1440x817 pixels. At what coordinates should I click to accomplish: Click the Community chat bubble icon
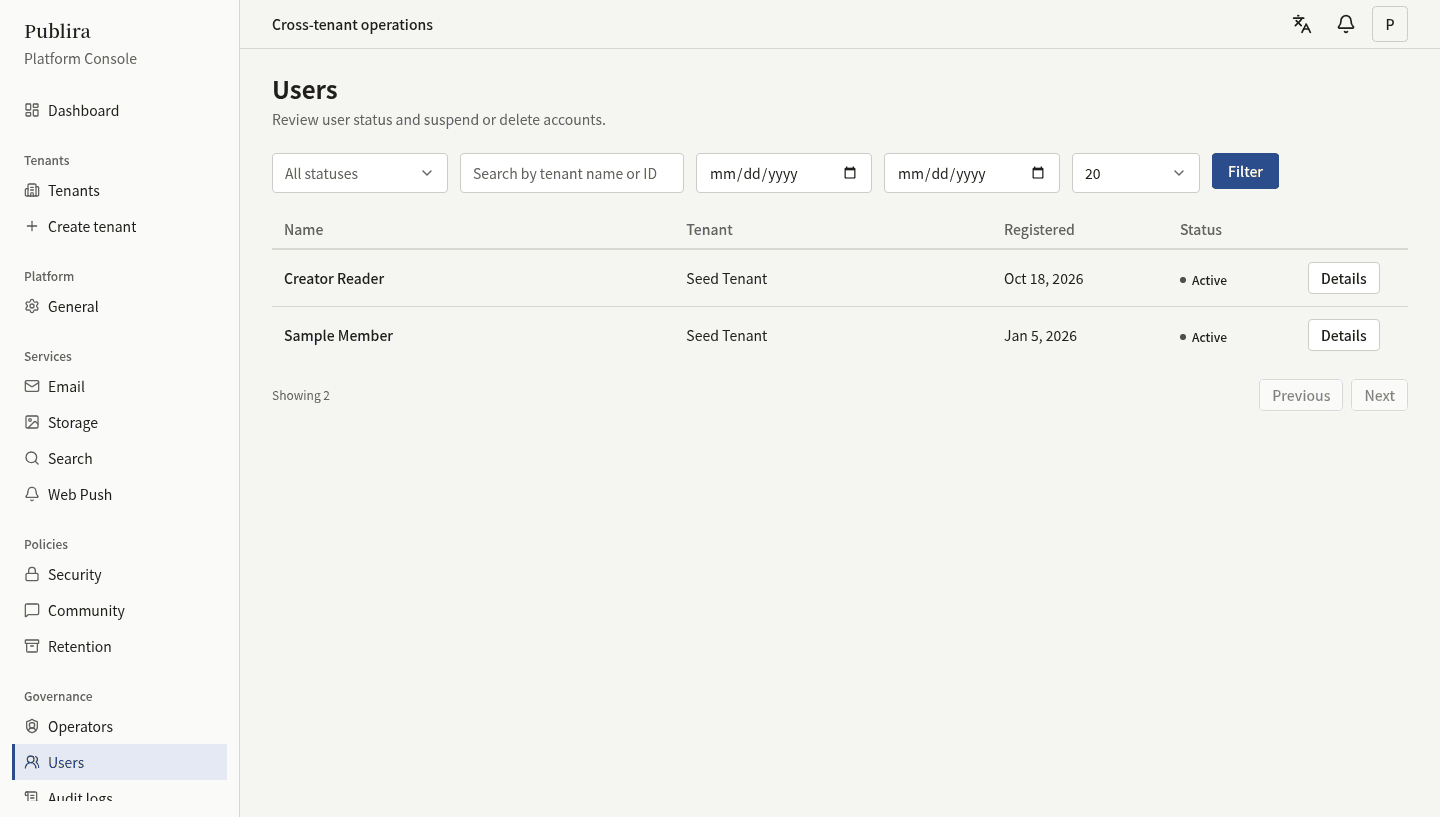[x=32, y=610]
